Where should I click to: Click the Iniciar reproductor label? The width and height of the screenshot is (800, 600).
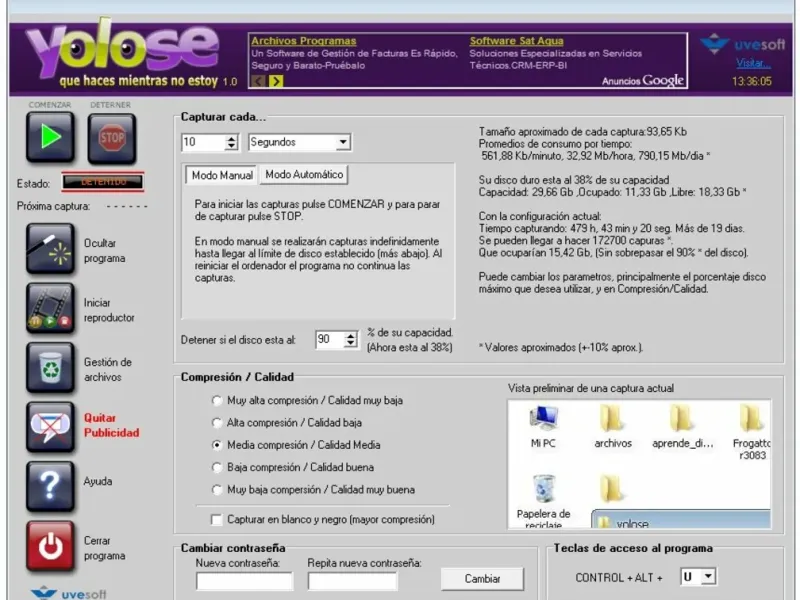pyautogui.click(x=109, y=310)
